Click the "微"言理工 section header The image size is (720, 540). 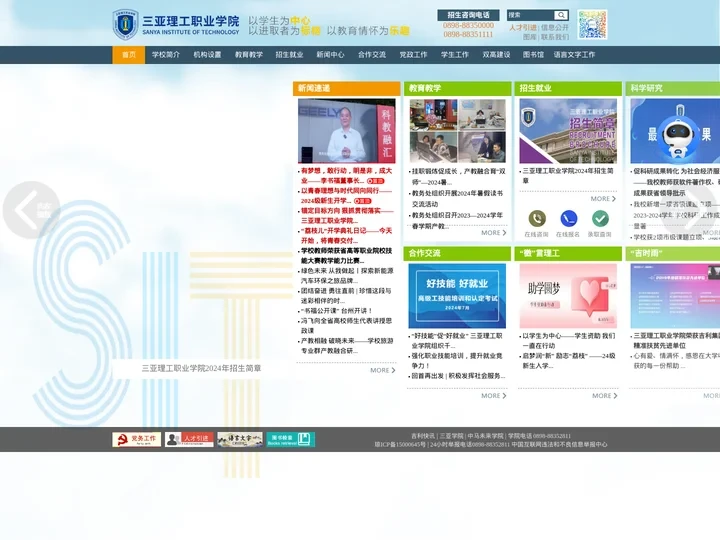[568, 253]
